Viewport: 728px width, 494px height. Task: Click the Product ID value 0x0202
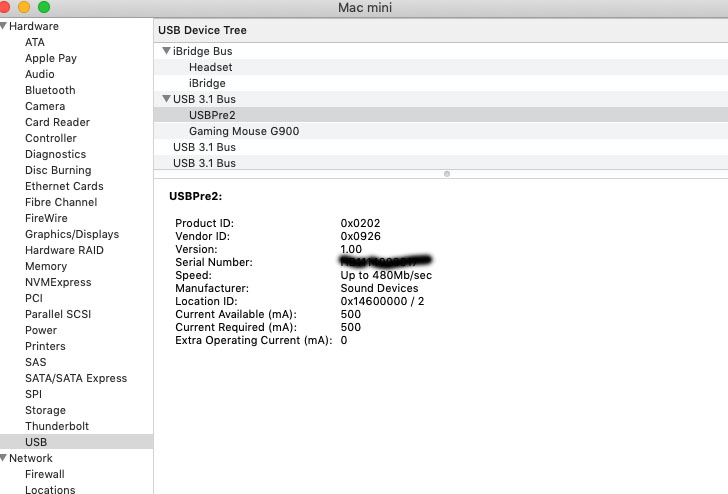(360, 223)
